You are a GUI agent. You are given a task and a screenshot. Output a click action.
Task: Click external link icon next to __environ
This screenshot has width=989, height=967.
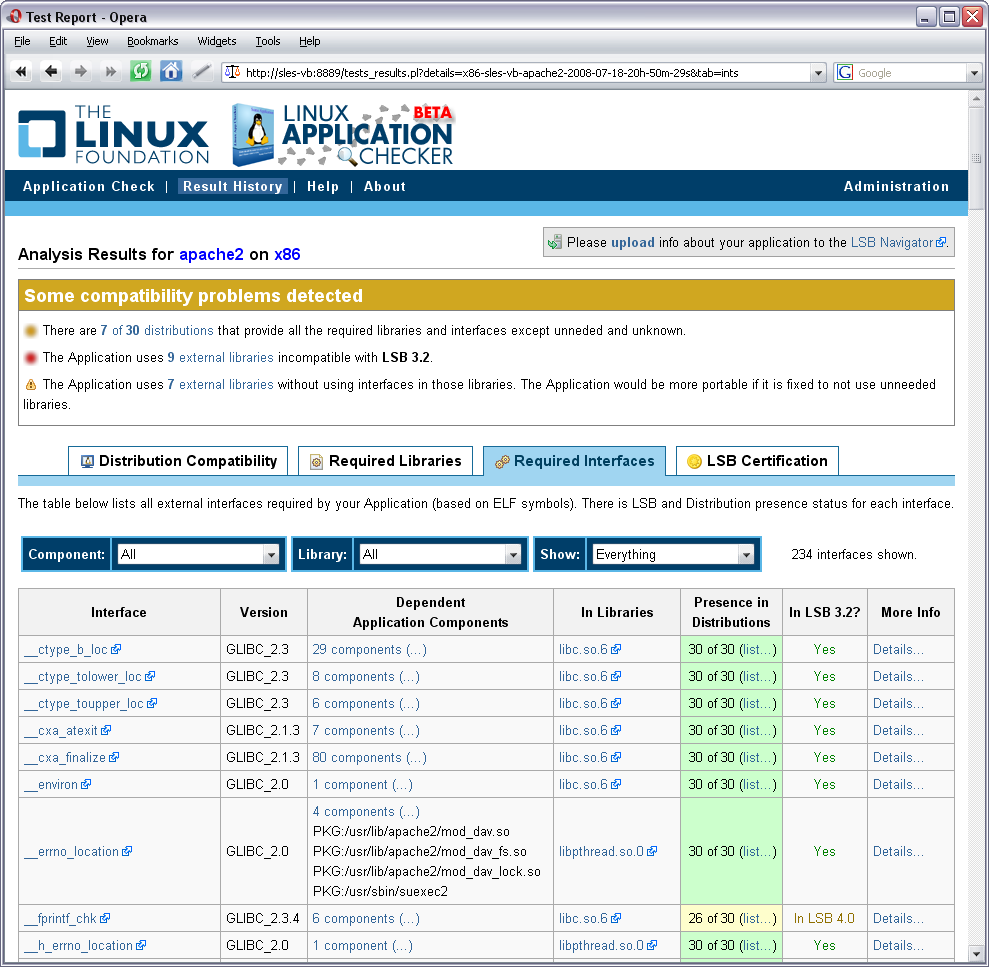point(86,784)
